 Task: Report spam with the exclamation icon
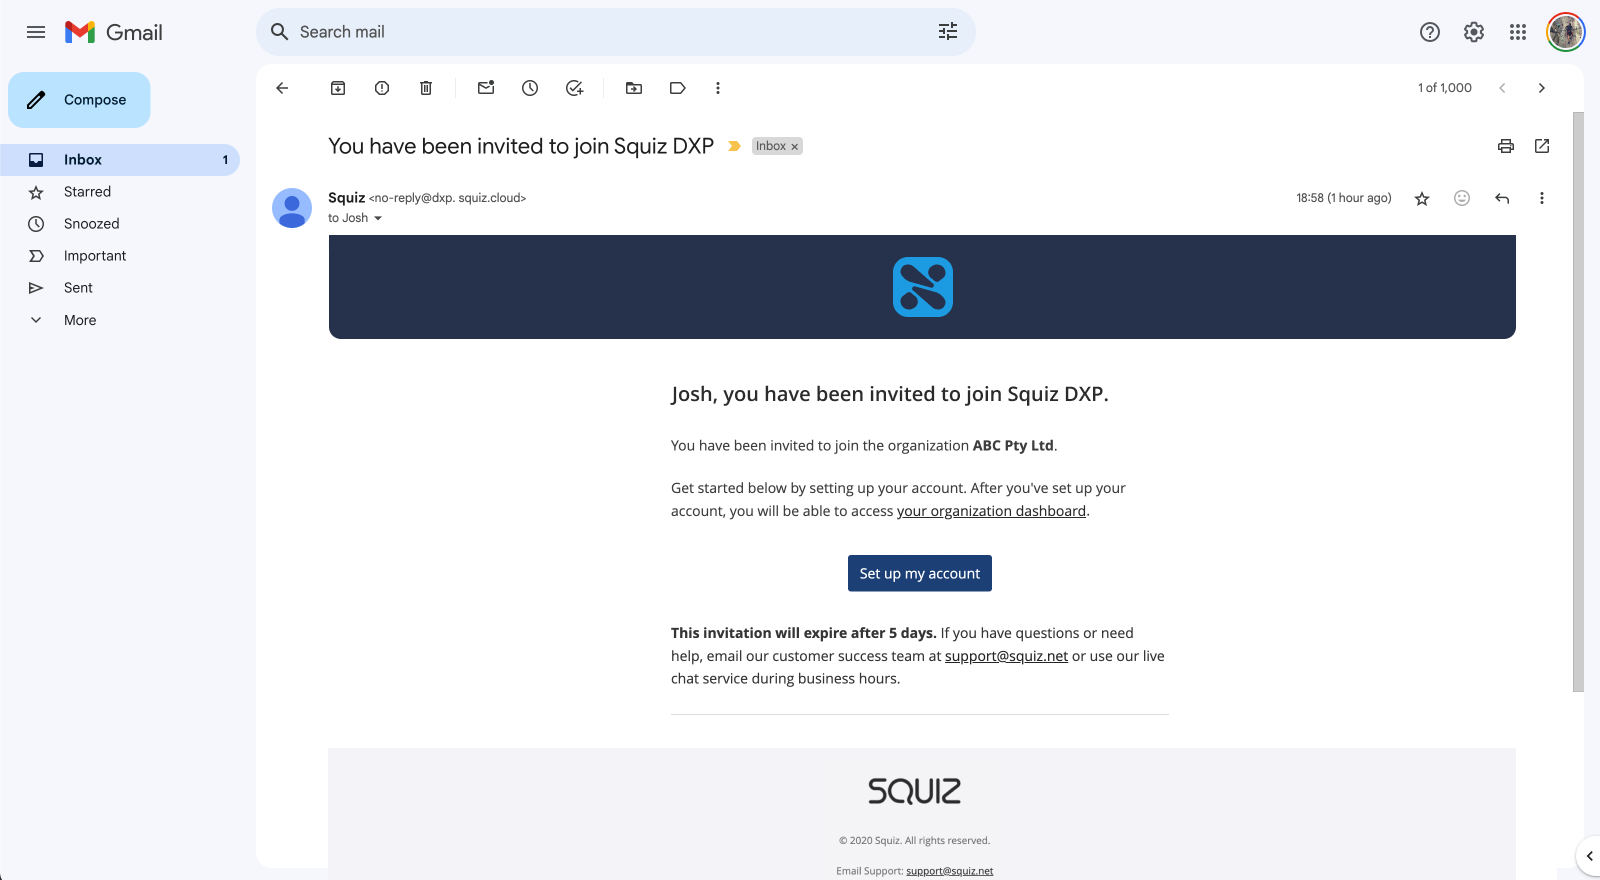click(x=382, y=88)
